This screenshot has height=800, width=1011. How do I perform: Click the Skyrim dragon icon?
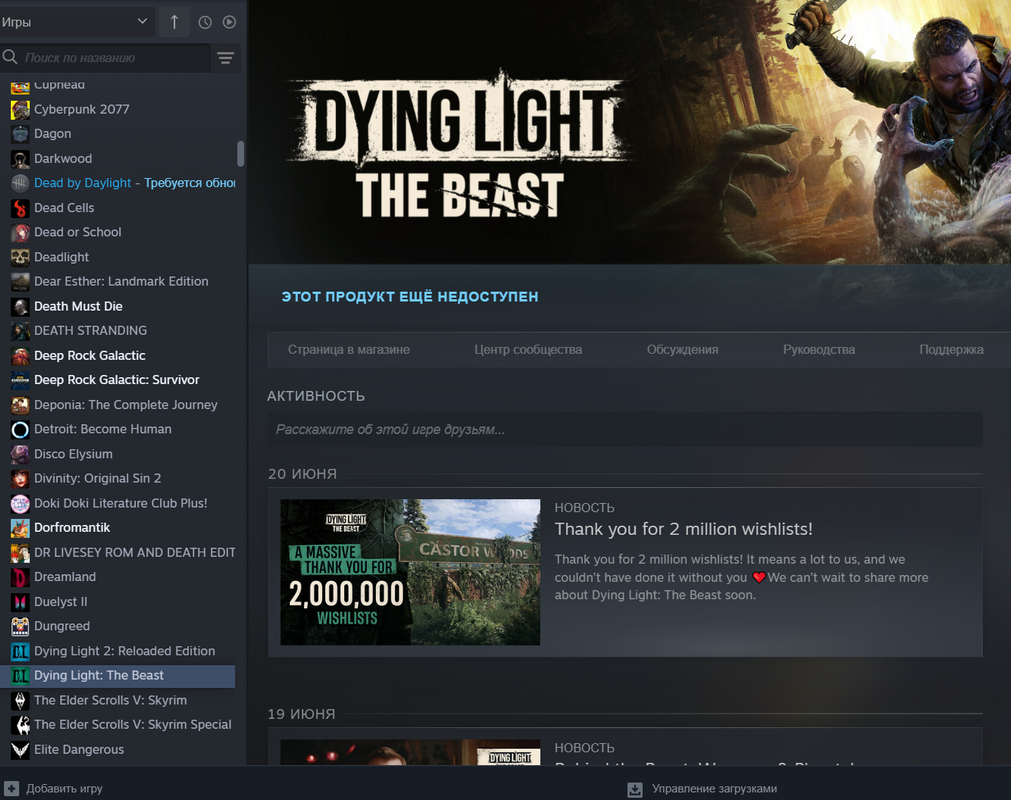[20, 701]
